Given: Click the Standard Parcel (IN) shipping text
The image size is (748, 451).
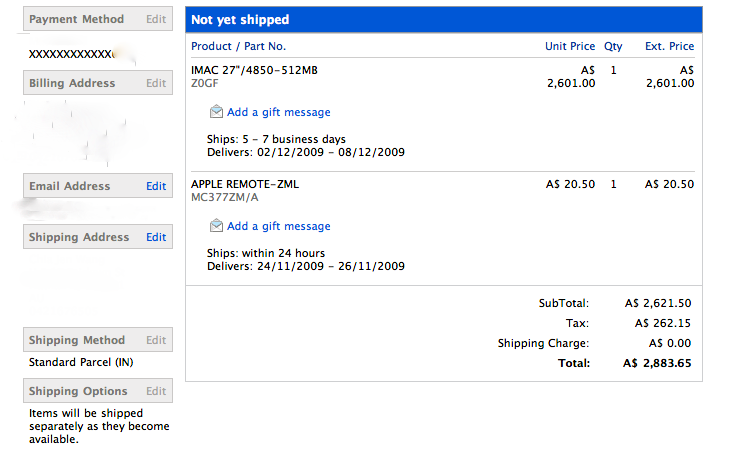Looking at the screenshot, I should point(81,362).
